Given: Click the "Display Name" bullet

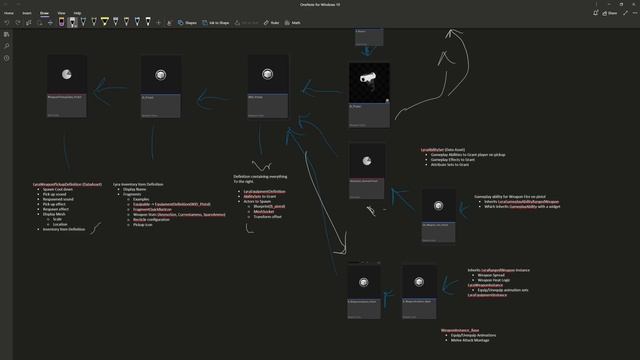Looking at the screenshot, I should pyautogui.click(x=134, y=189).
